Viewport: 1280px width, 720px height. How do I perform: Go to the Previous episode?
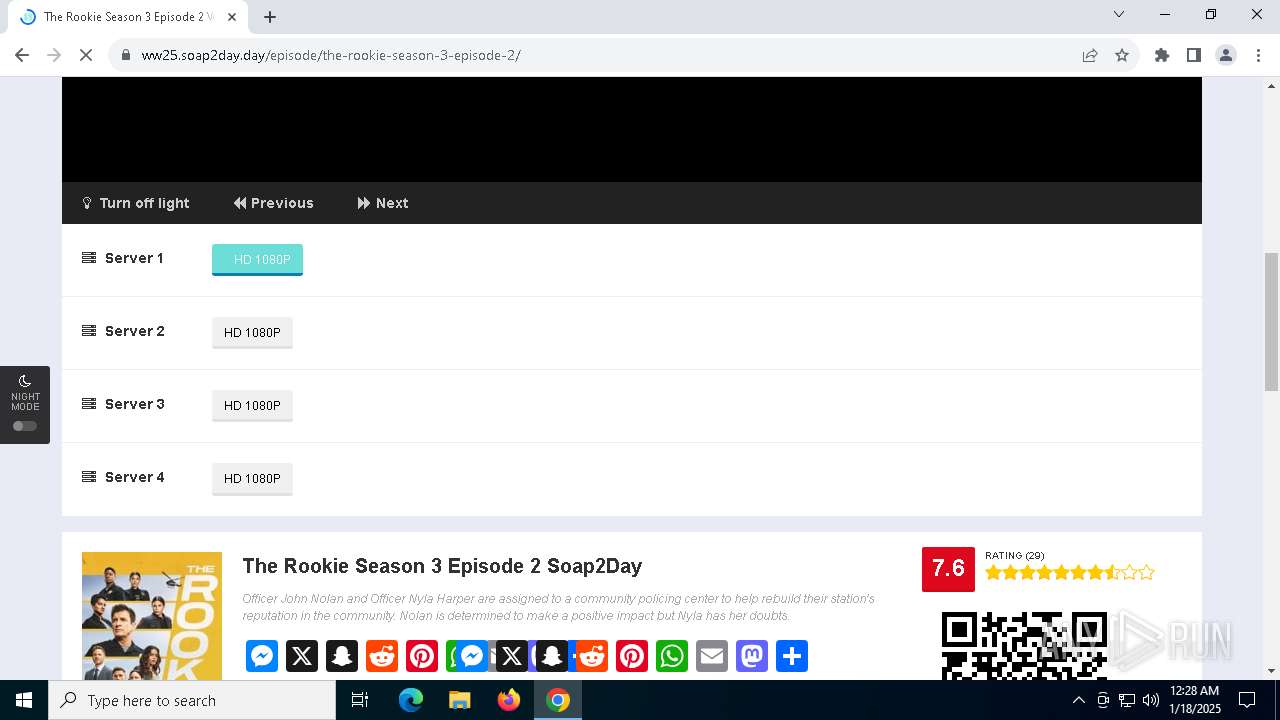pyautogui.click(x=273, y=203)
